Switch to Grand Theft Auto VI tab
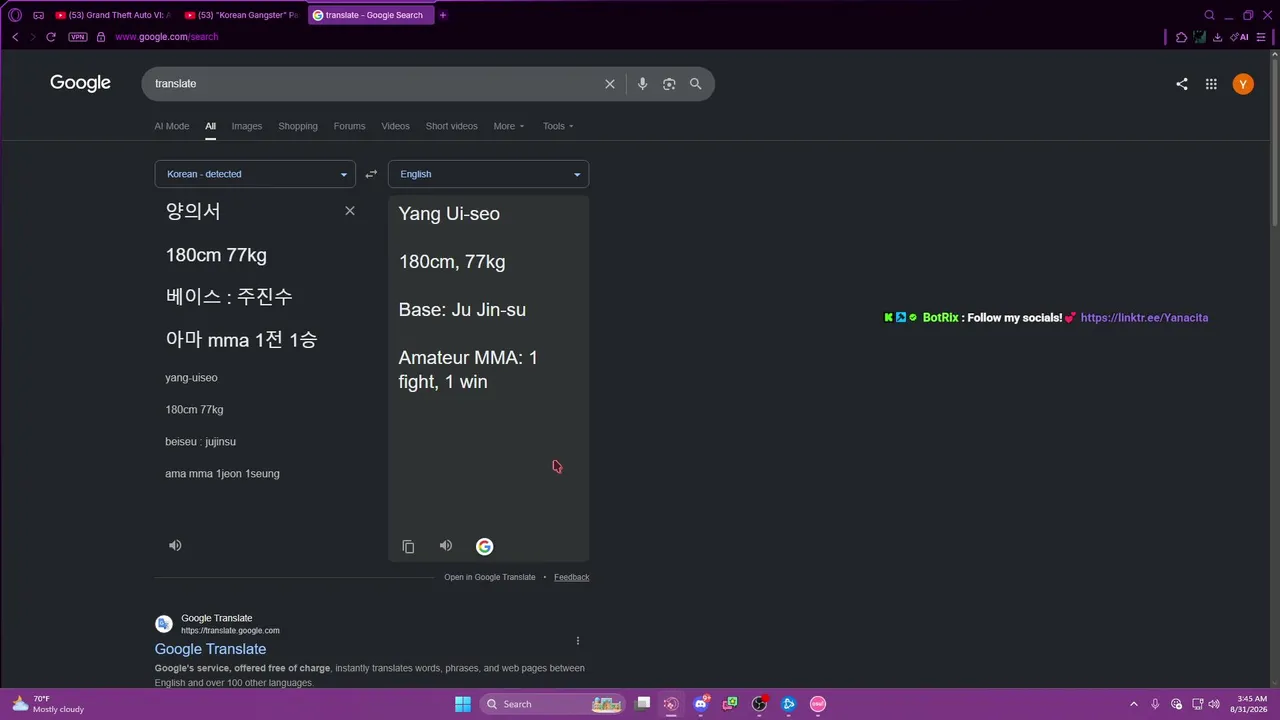The image size is (1280, 720). pyautogui.click(x=113, y=15)
